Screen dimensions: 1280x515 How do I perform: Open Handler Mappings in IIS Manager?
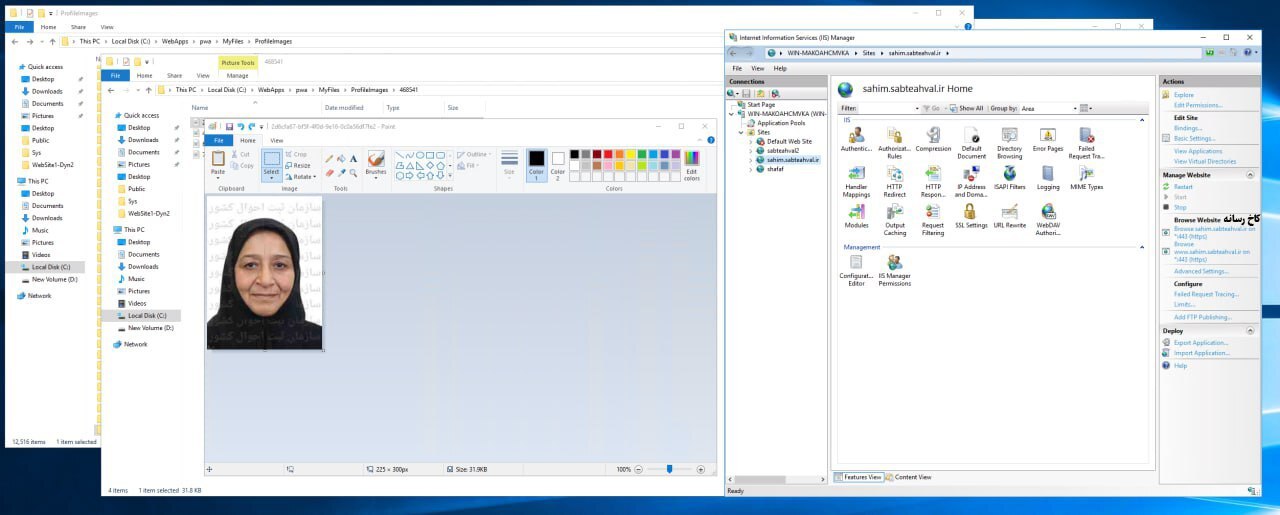coord(856,182)
